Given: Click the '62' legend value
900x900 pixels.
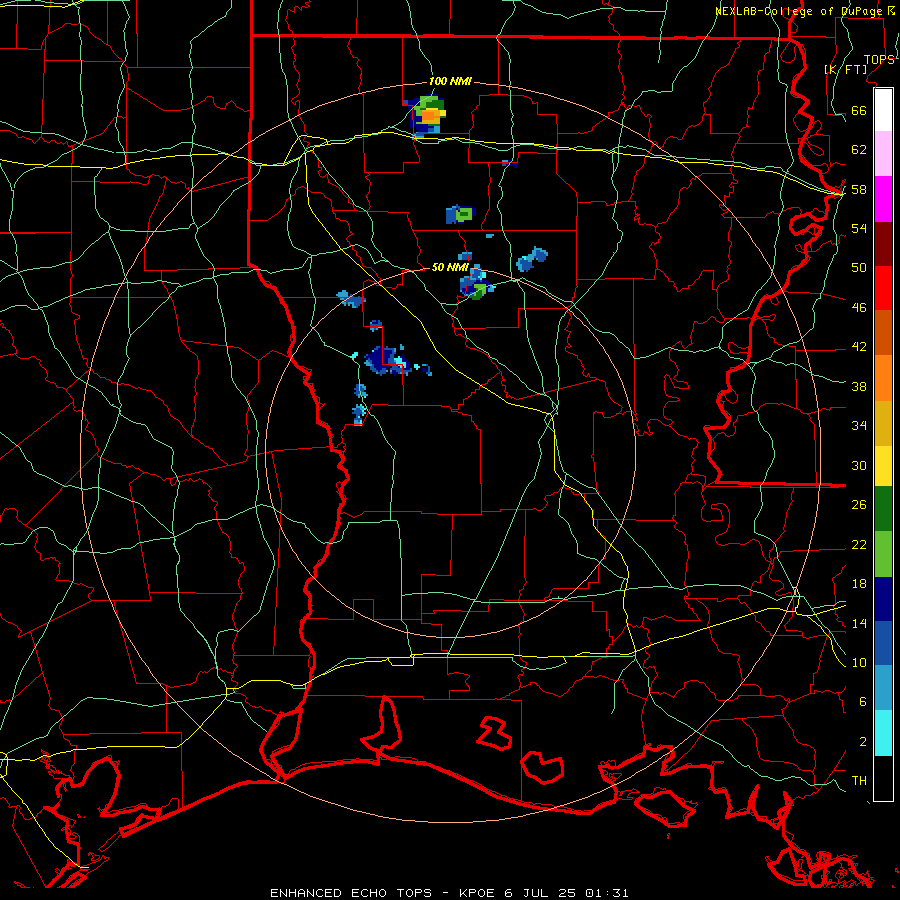Looking at the screenshot, I should click(859, 150).
